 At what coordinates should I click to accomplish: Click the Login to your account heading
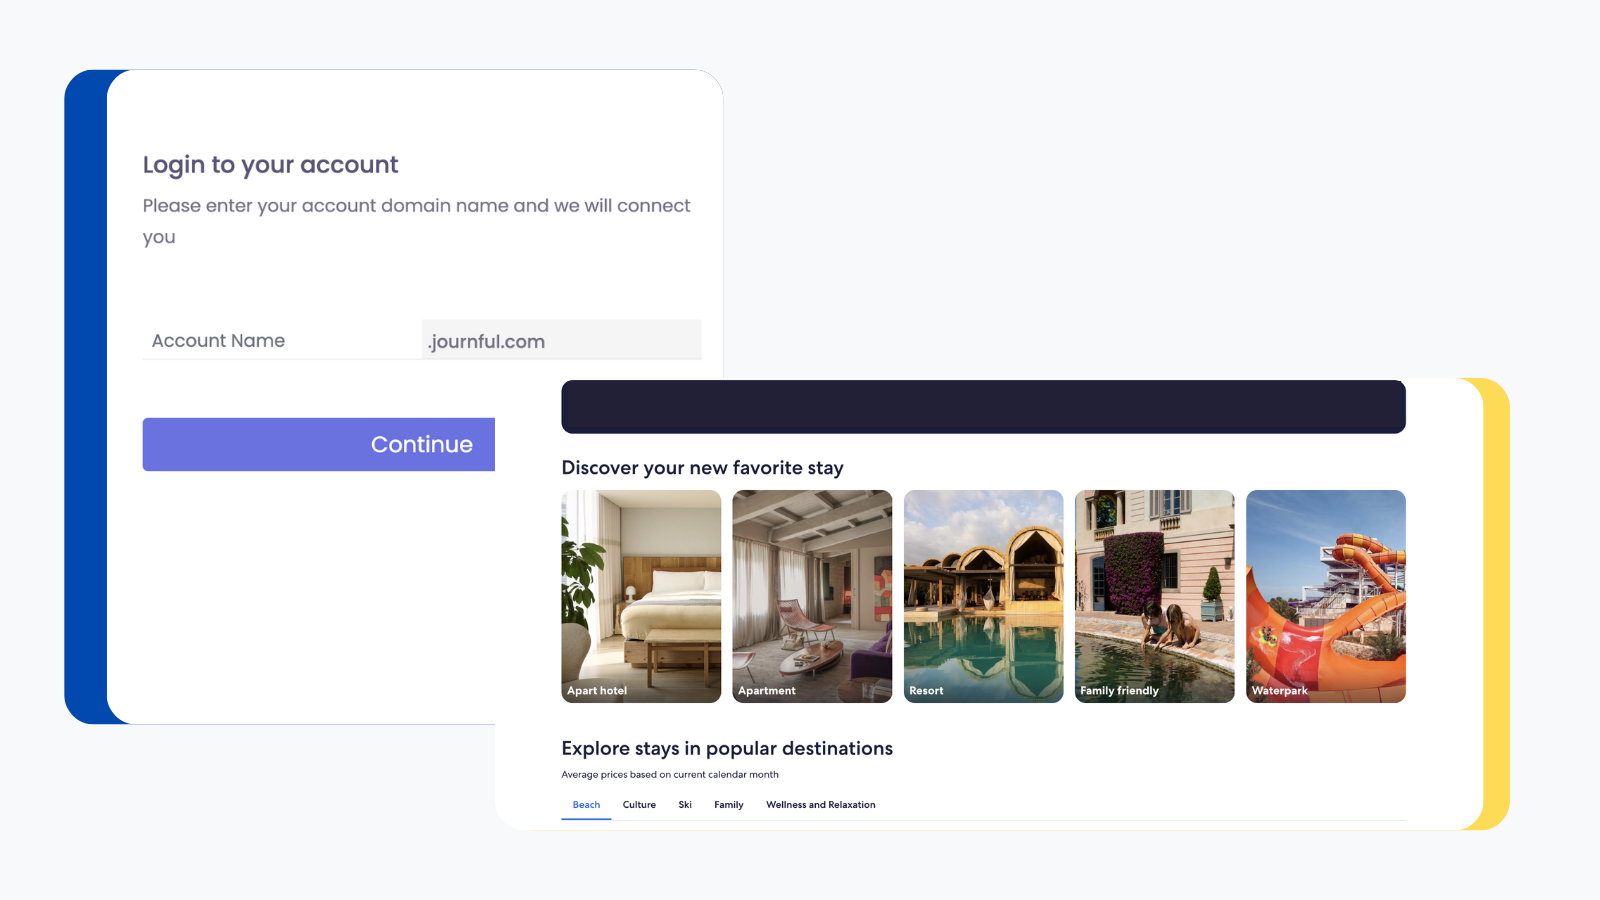click(x=270, y=165)
